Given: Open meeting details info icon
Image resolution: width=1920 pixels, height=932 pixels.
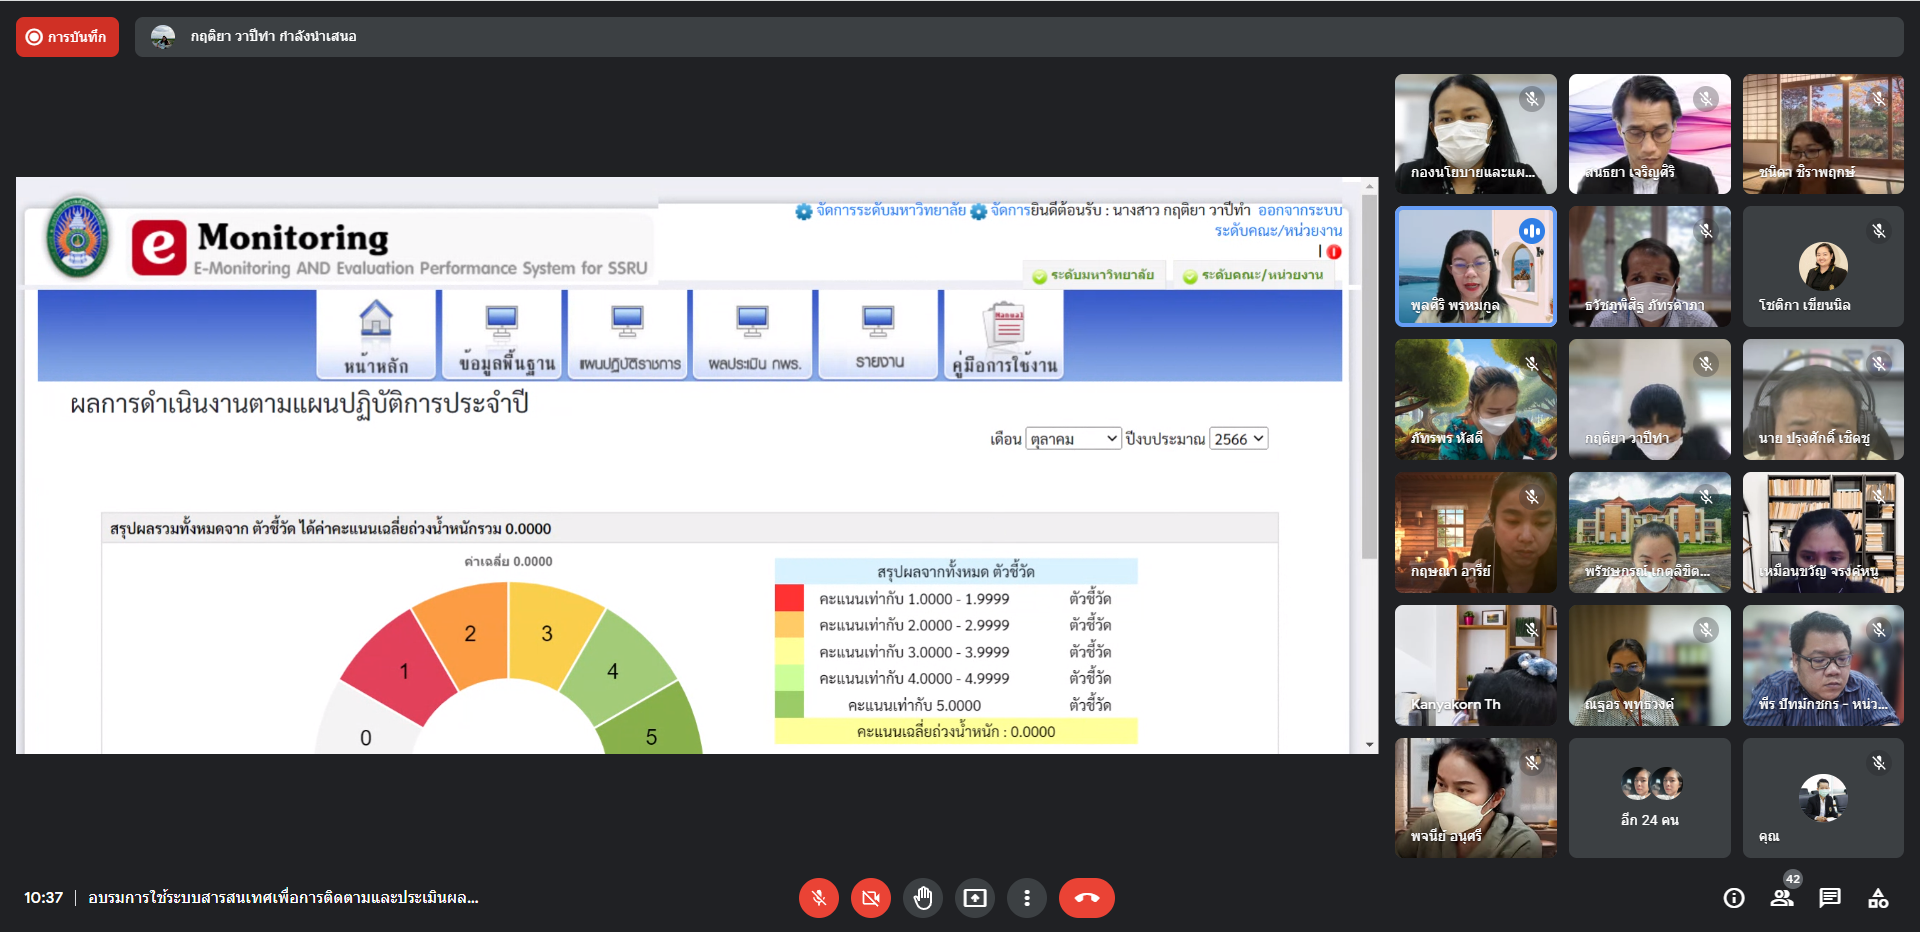Looking at the screenshot, I should (1734, 898).
